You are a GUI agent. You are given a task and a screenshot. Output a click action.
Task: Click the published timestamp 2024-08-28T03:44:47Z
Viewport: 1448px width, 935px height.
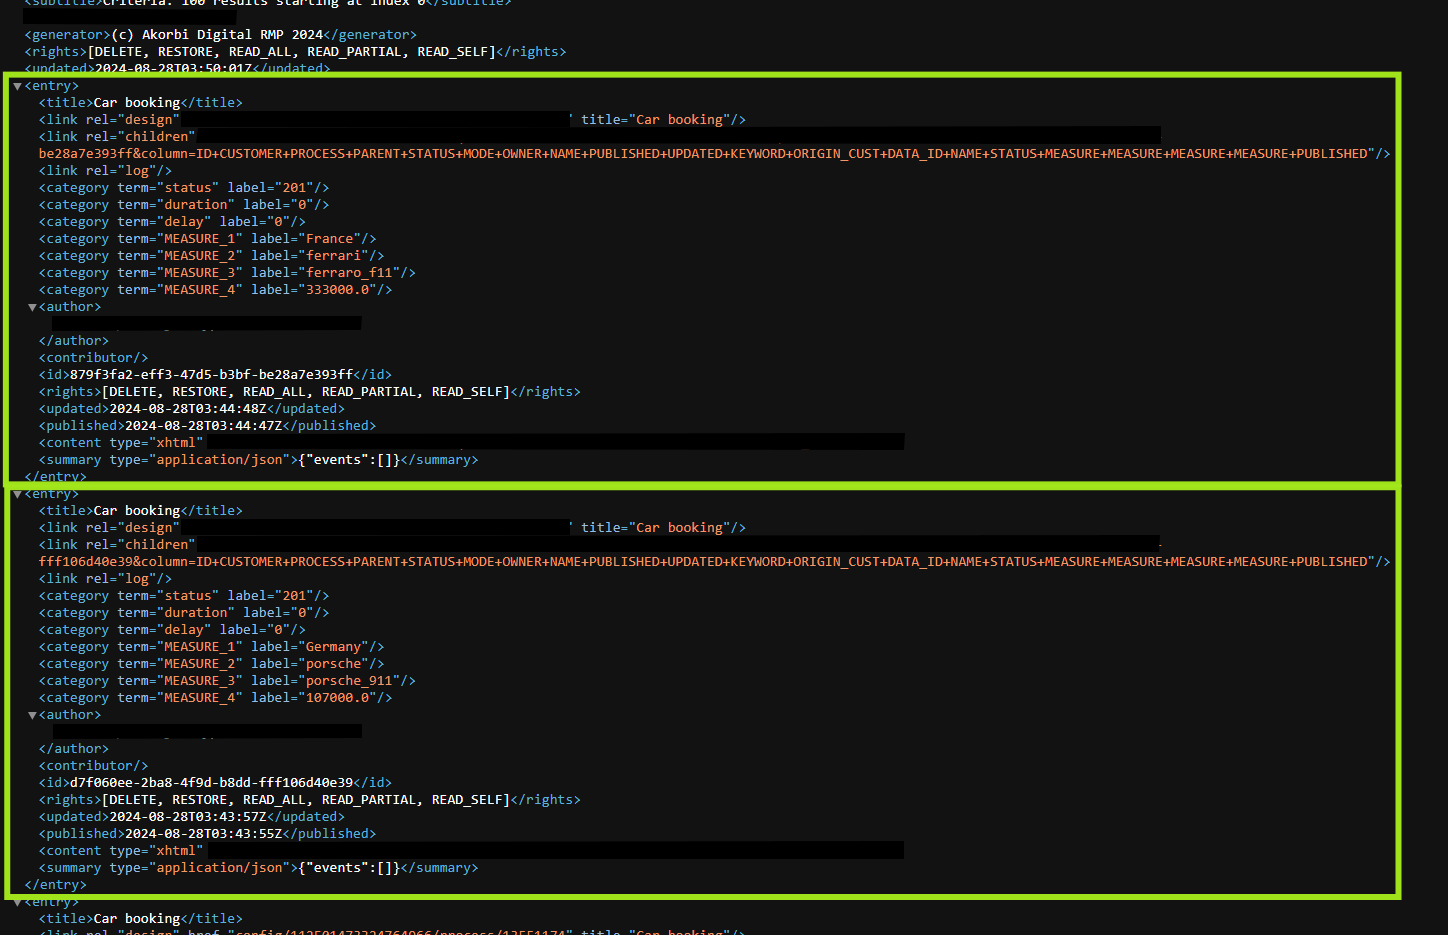(x=203, y=425)
